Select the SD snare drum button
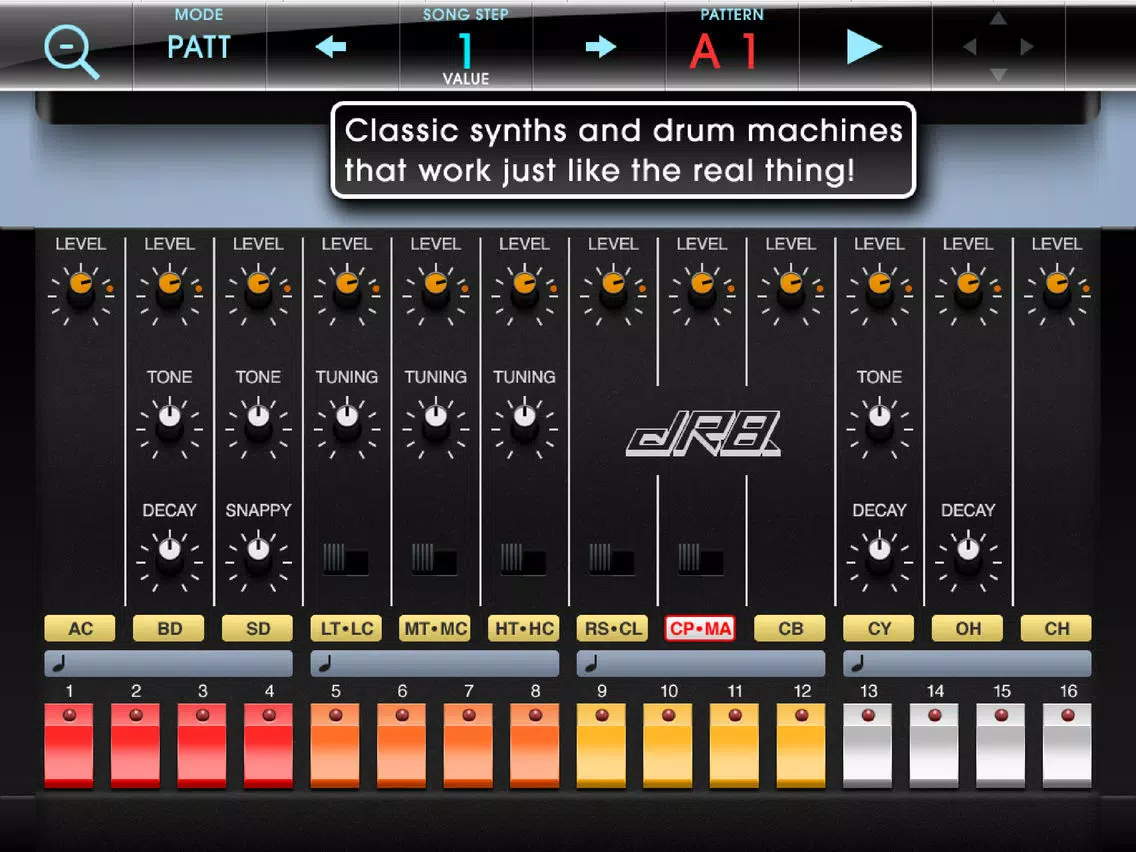Viewport: 1136px width, 852px height. pyautogui.click(x=258, y=628)
